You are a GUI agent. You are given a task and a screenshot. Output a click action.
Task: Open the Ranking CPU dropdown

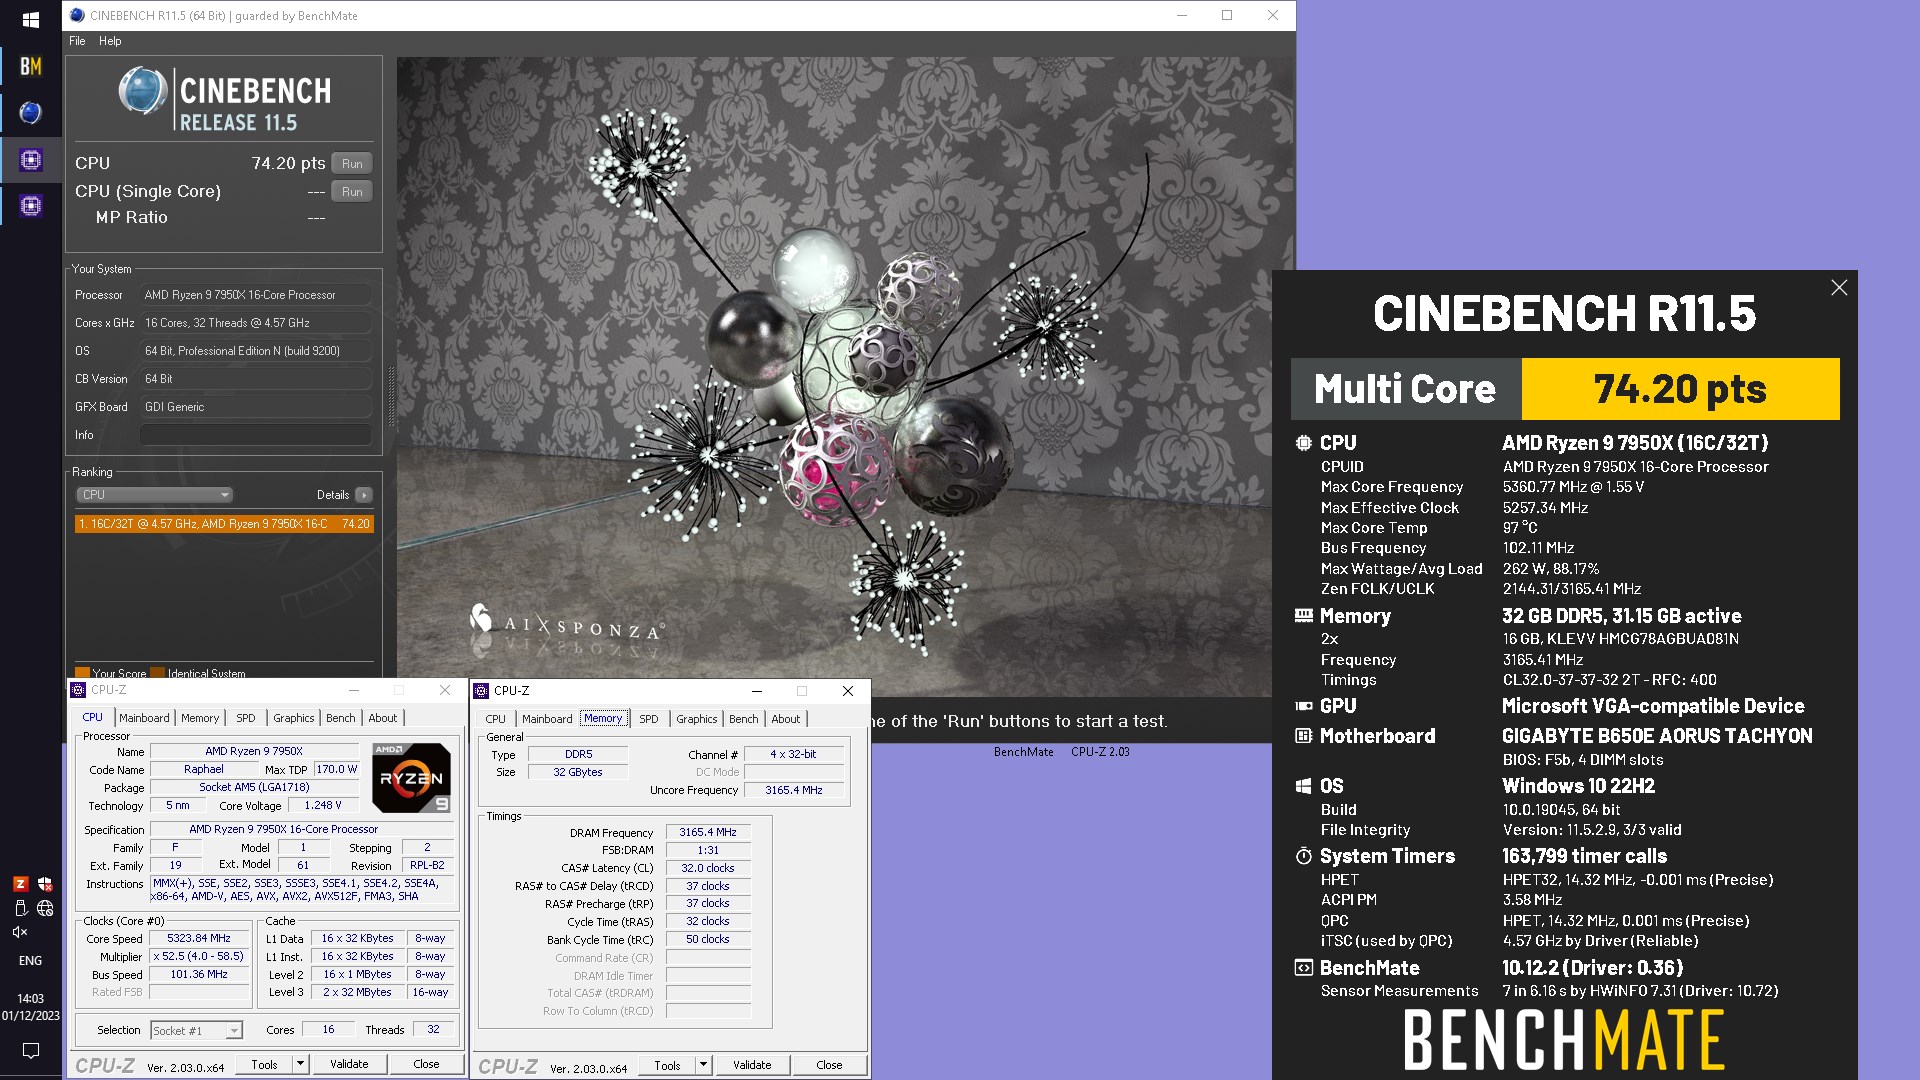point(155,495)
